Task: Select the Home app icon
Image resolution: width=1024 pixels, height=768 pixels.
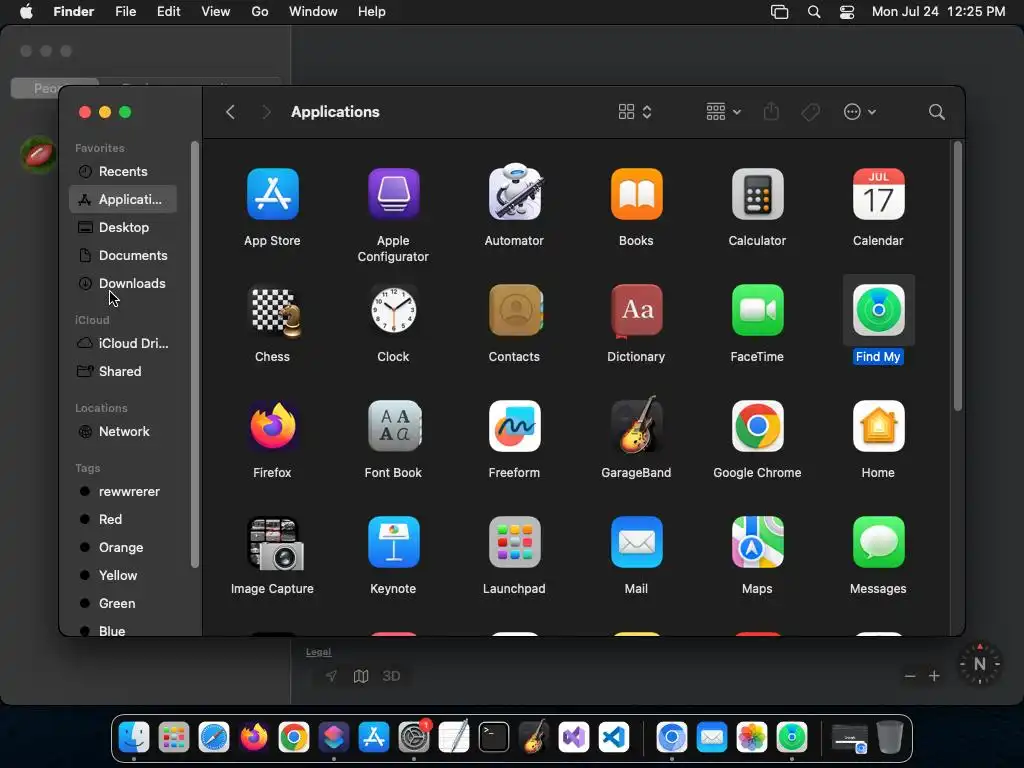Action: (878, 426)
